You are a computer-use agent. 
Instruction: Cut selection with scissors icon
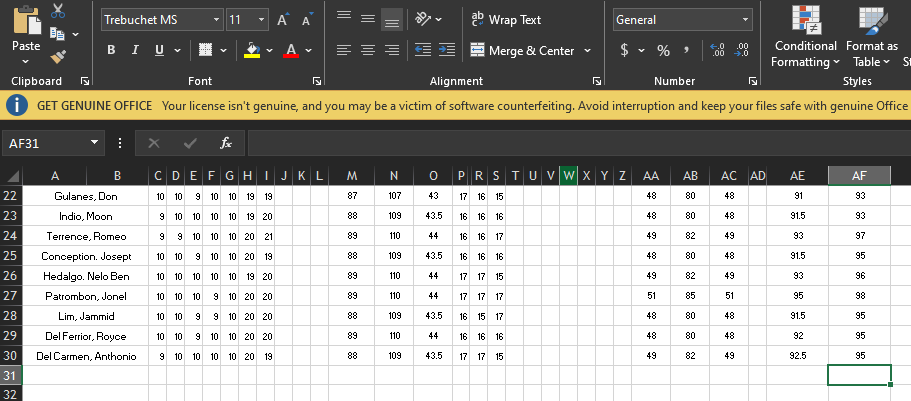pyautogui.click(x=58, y=10)
